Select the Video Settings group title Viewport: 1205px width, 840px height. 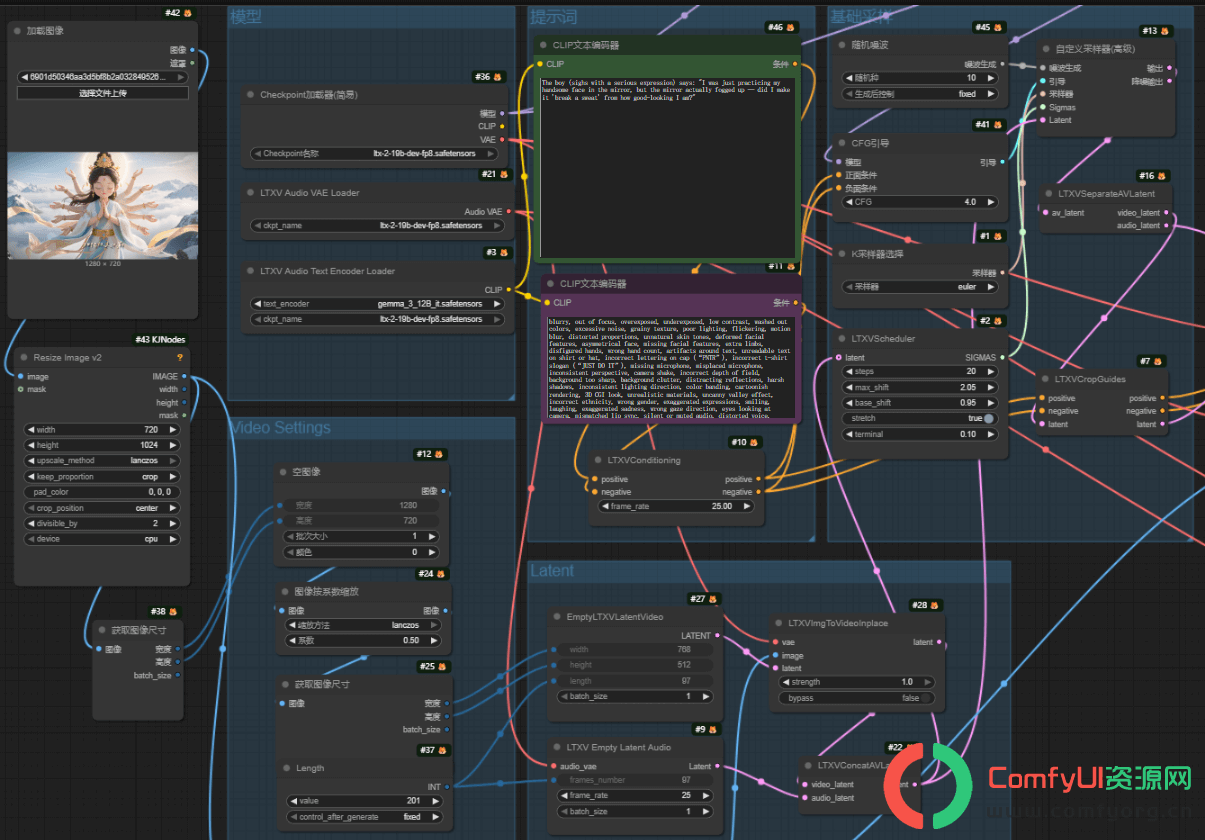tap(281, 428)
